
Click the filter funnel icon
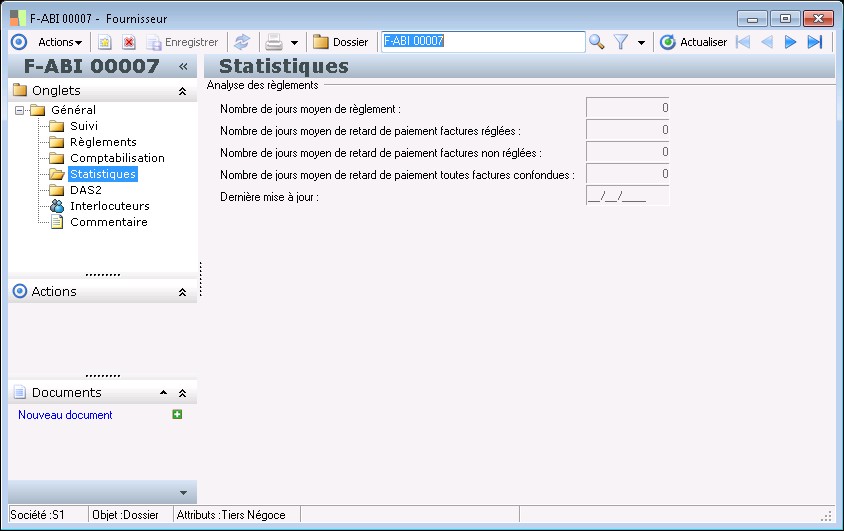point(621,42)
